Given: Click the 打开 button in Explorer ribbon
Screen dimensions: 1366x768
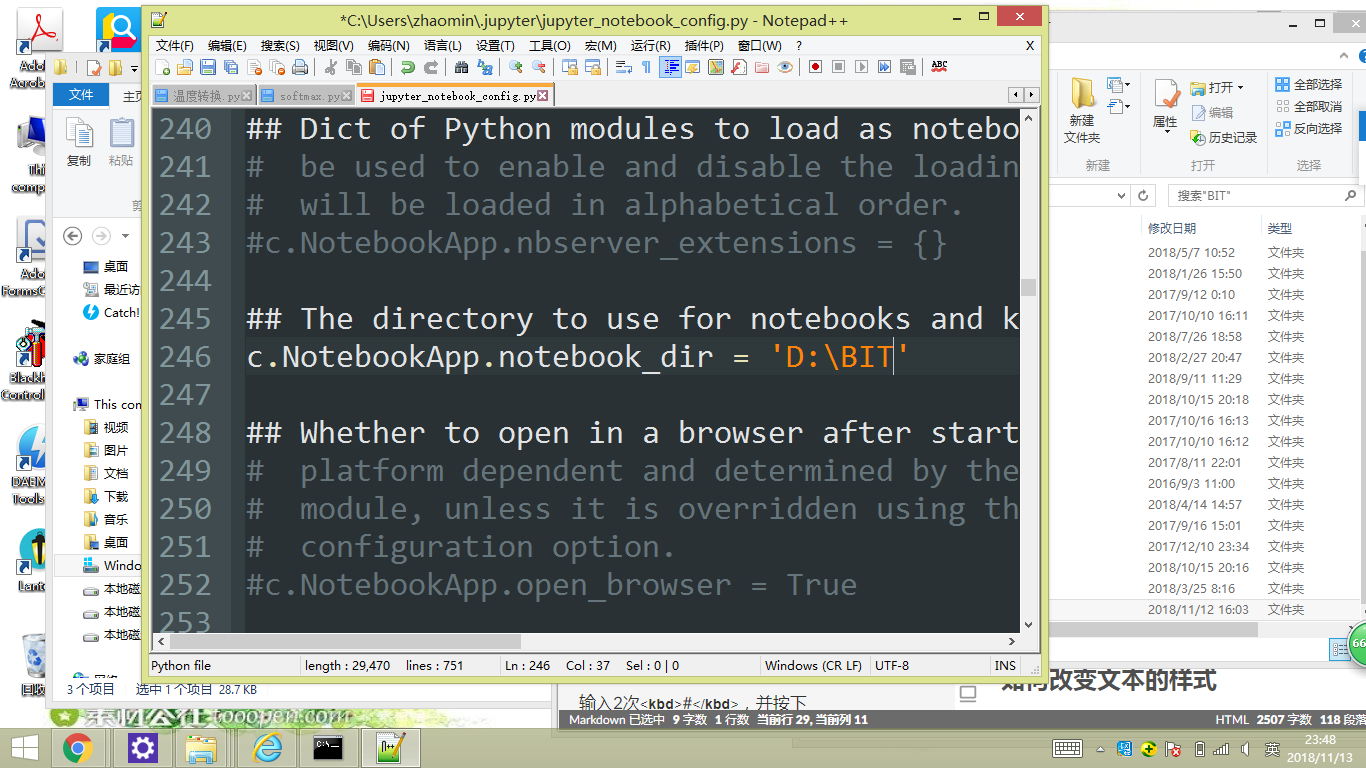Looking at the screenshot, I should pos(1218,87).
